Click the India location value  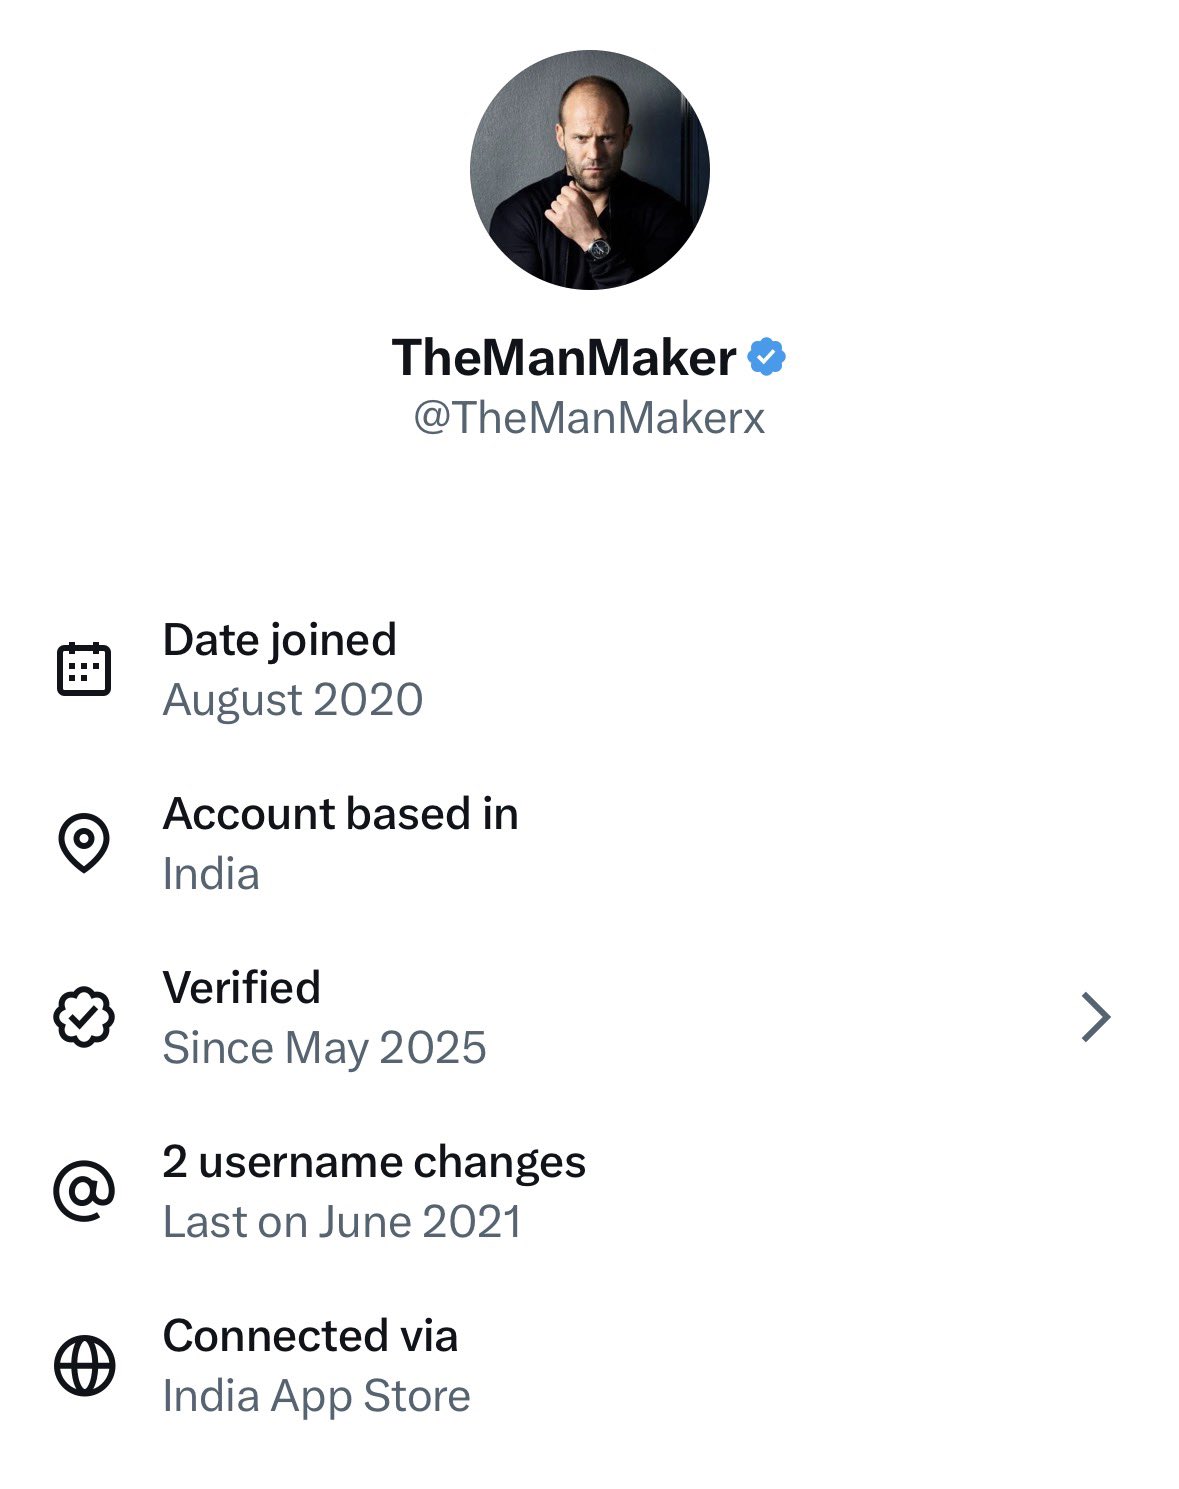pos(211,874)
